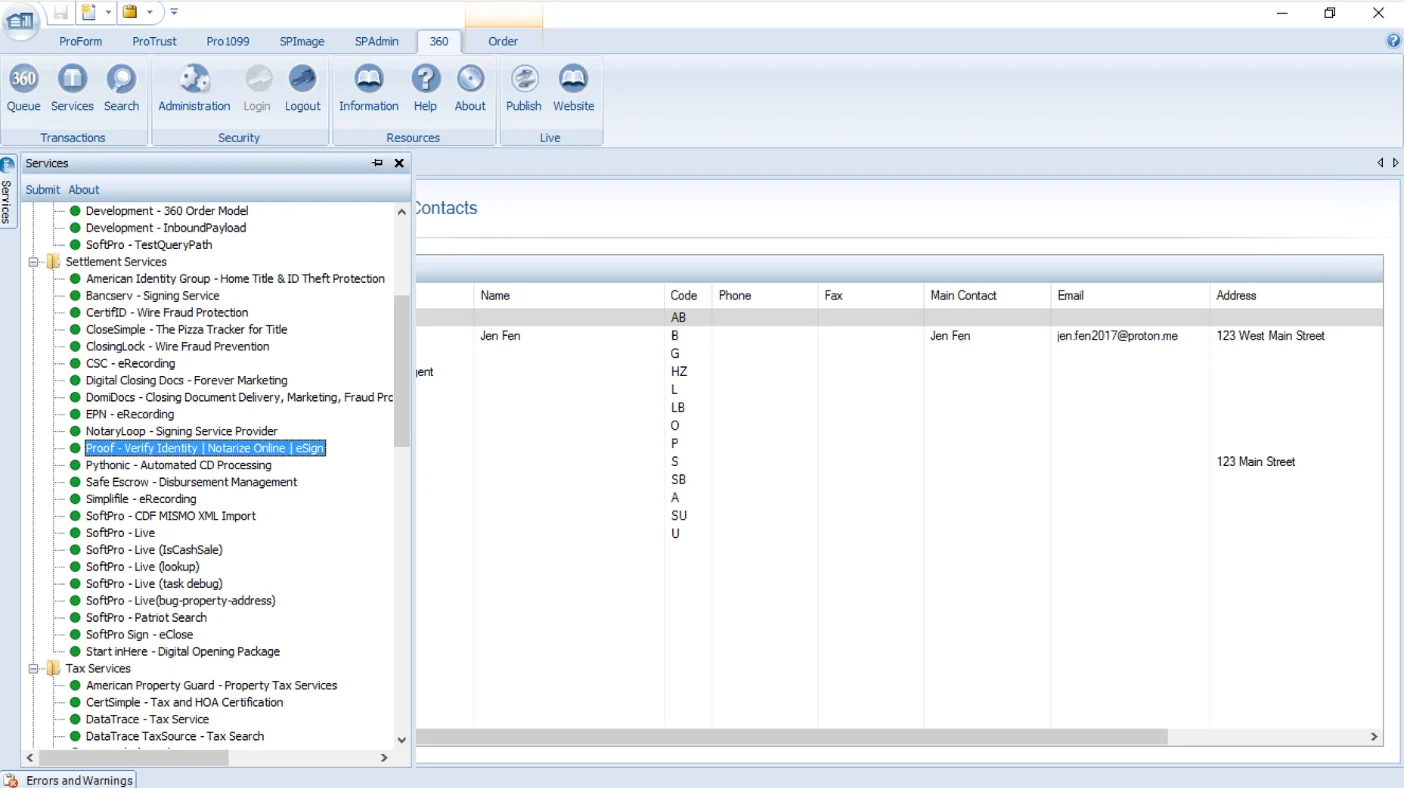Click the Settlement Services folder icon
This screenshot has height=788, width=1404.
[53, 261]
